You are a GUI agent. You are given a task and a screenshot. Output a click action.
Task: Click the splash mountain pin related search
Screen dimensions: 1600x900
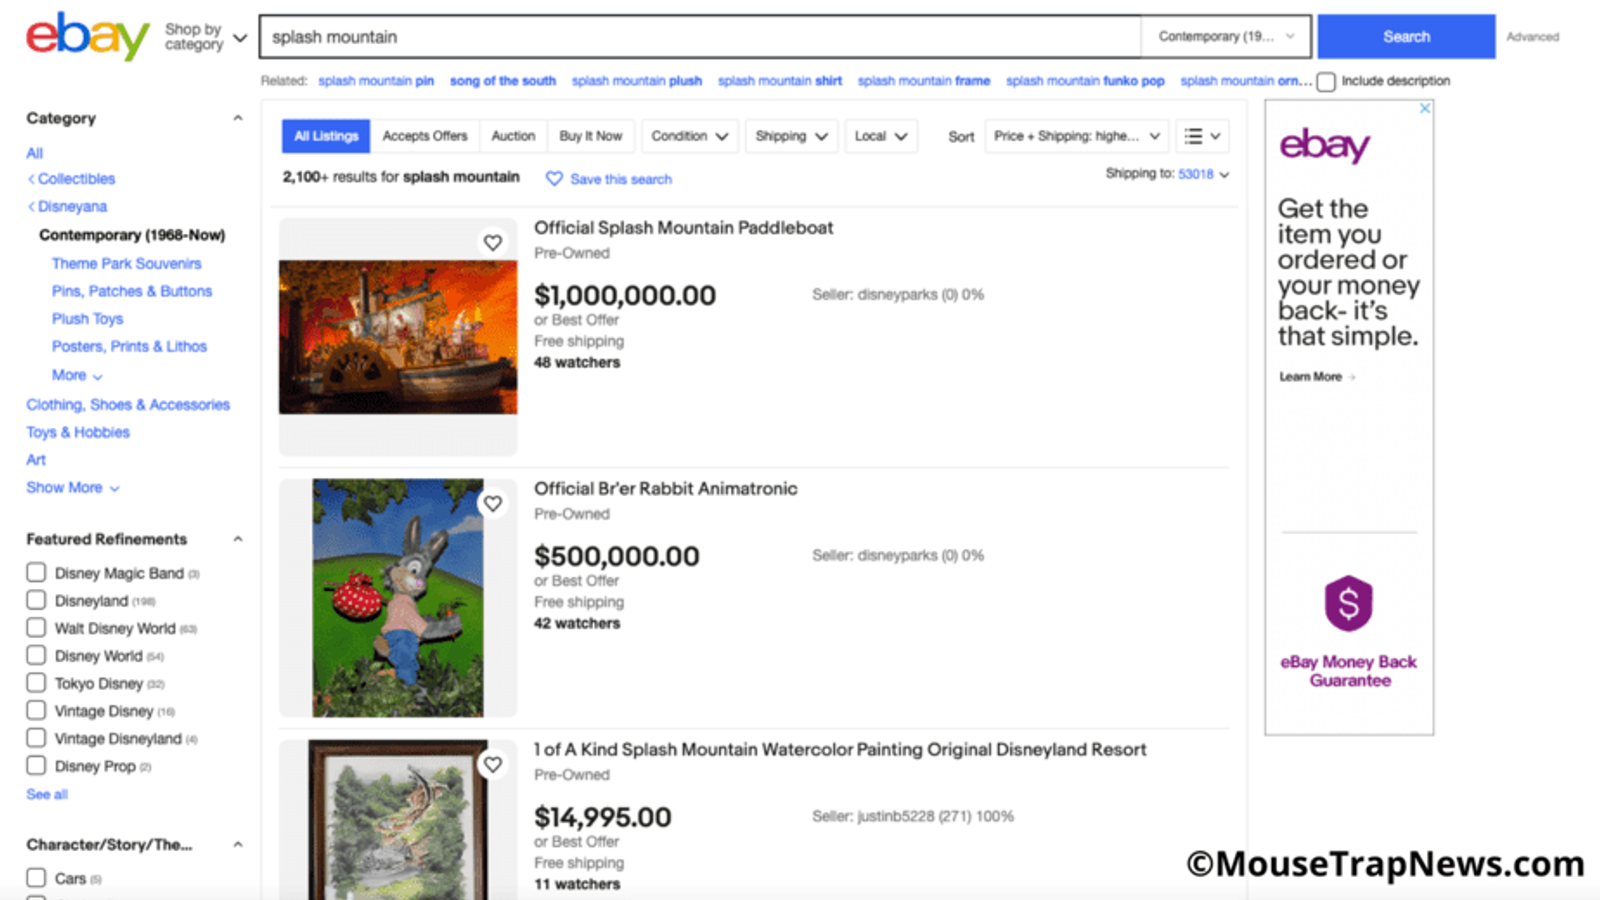[376, 81]
